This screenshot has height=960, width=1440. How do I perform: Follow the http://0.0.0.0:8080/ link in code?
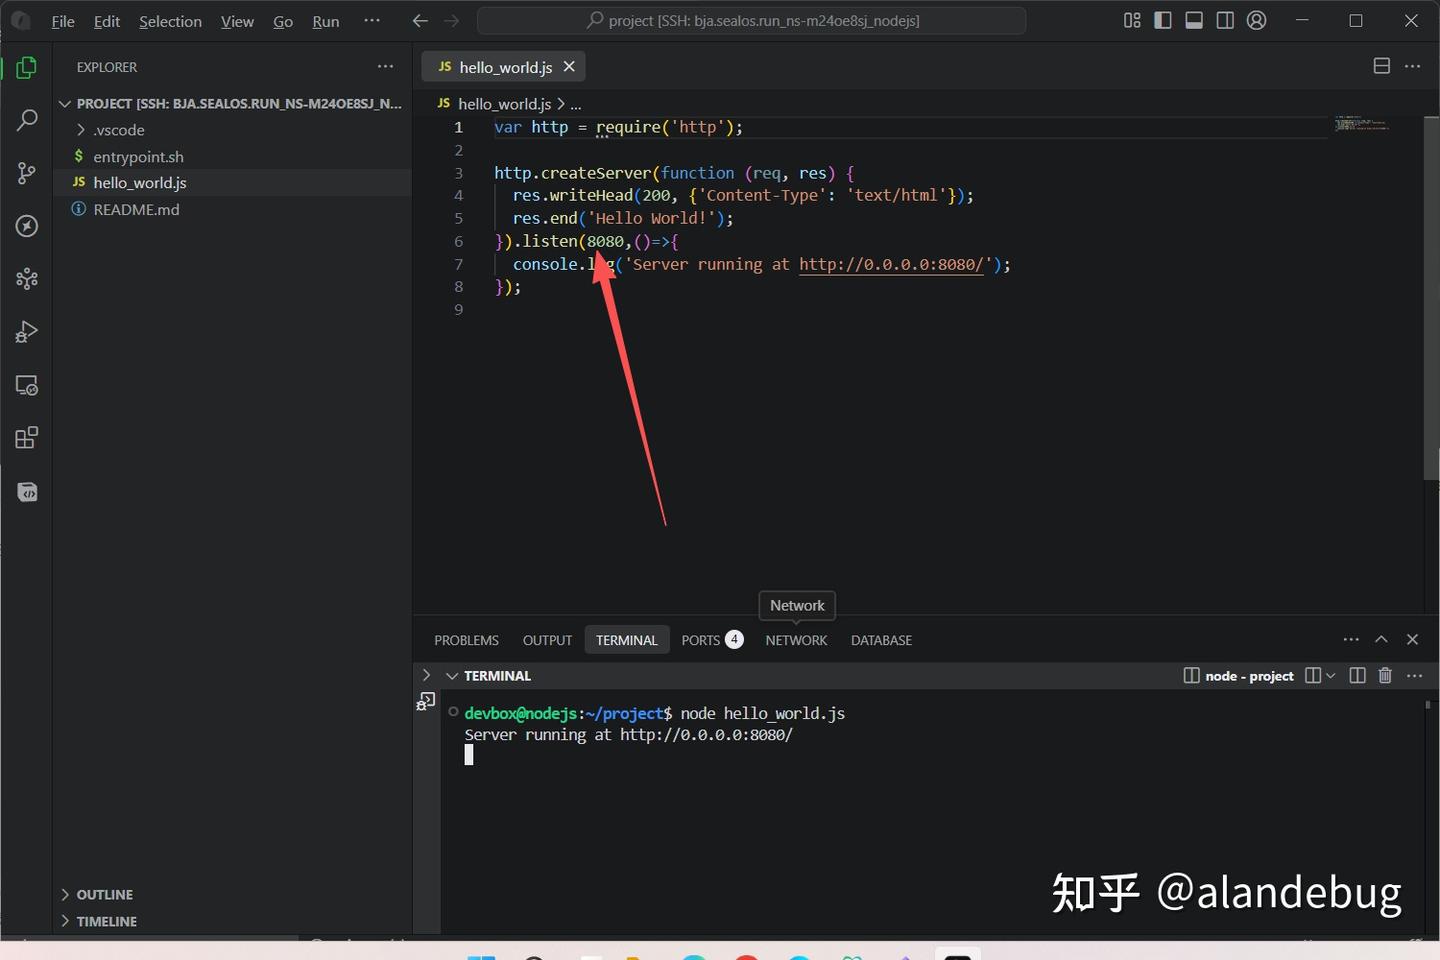point(890,264)
